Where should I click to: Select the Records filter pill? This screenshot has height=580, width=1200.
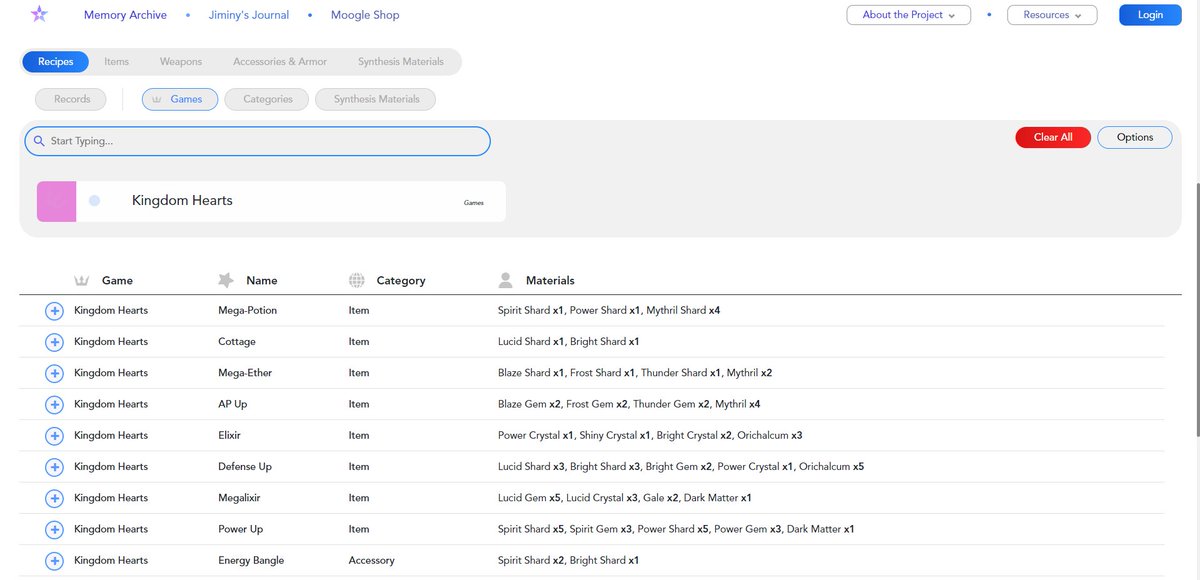click(72, 99)
